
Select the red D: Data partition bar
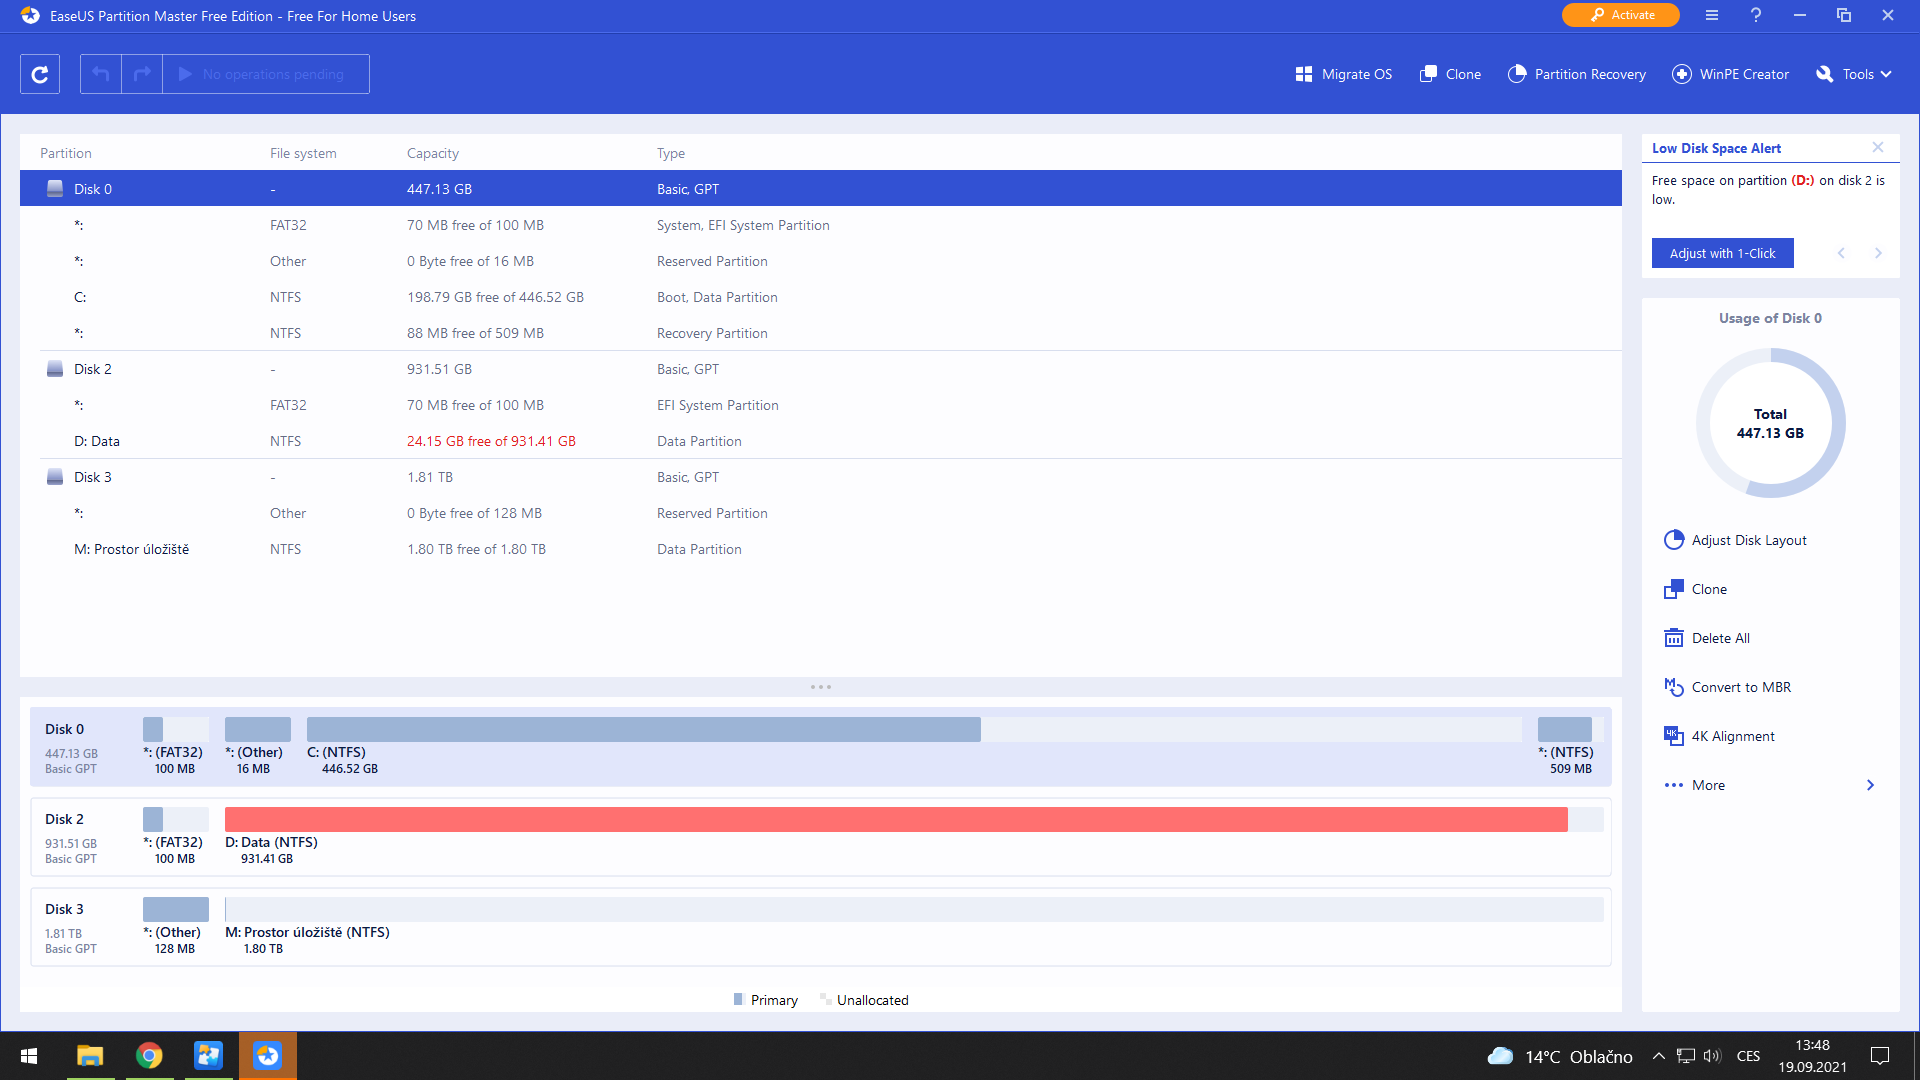[x=895, y=820]
